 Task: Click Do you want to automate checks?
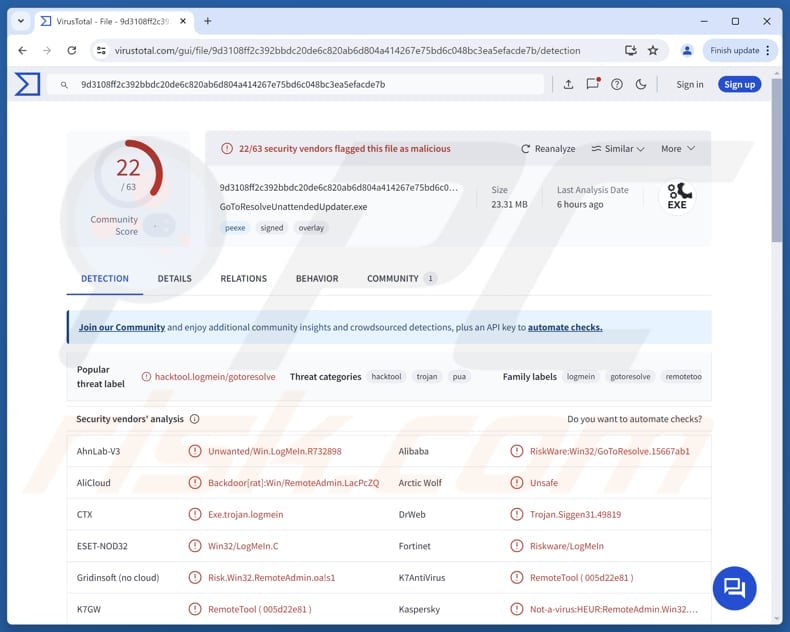click(634, 419)
